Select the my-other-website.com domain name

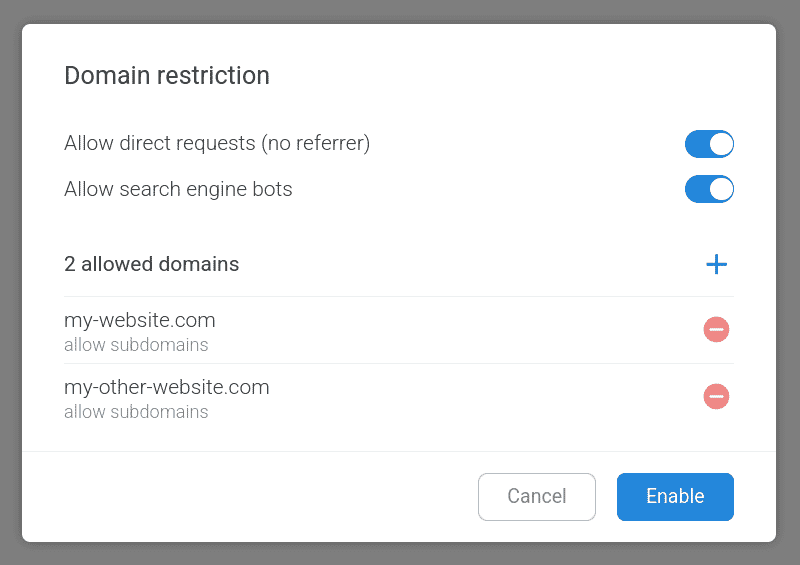167,388
